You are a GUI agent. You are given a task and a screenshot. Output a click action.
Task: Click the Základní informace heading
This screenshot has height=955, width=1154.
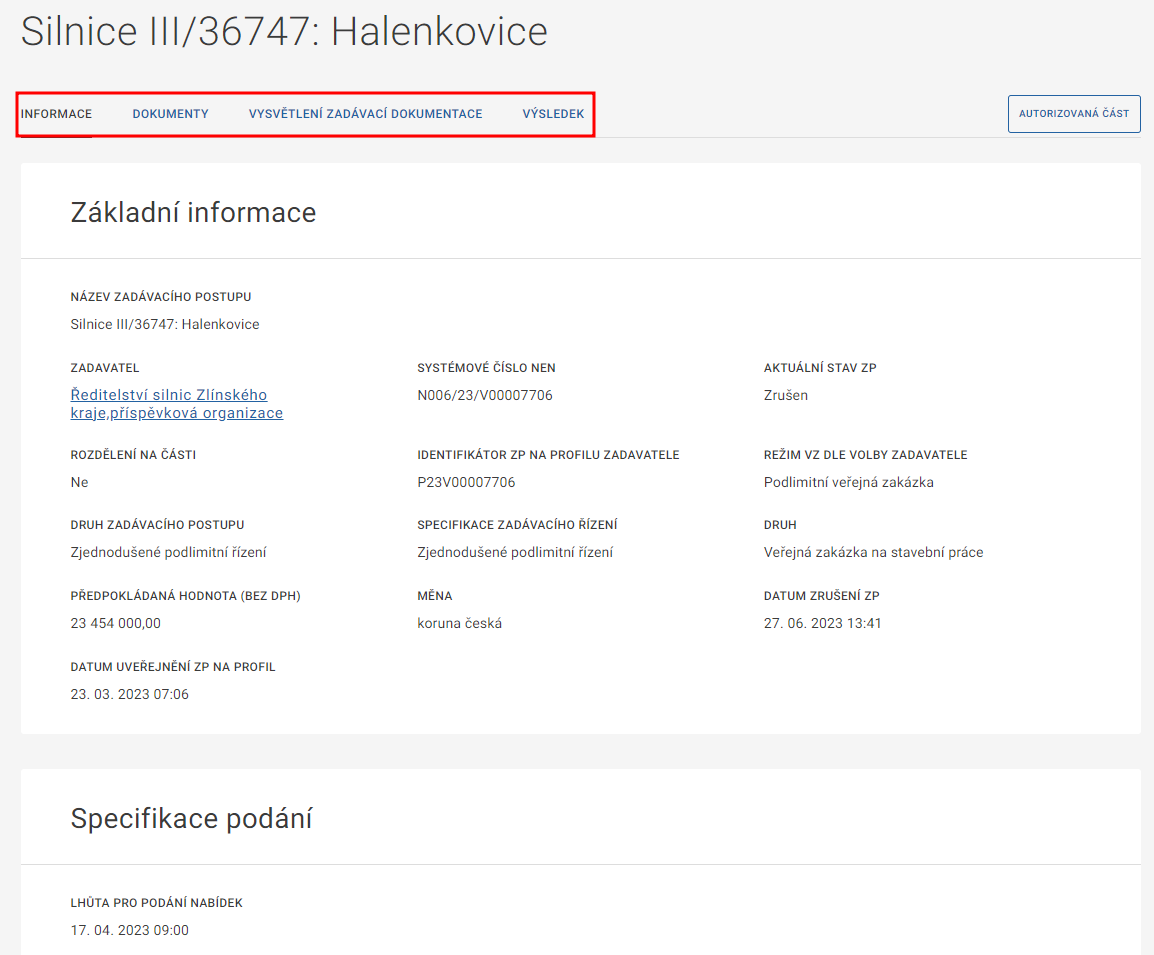pos(193,212)
